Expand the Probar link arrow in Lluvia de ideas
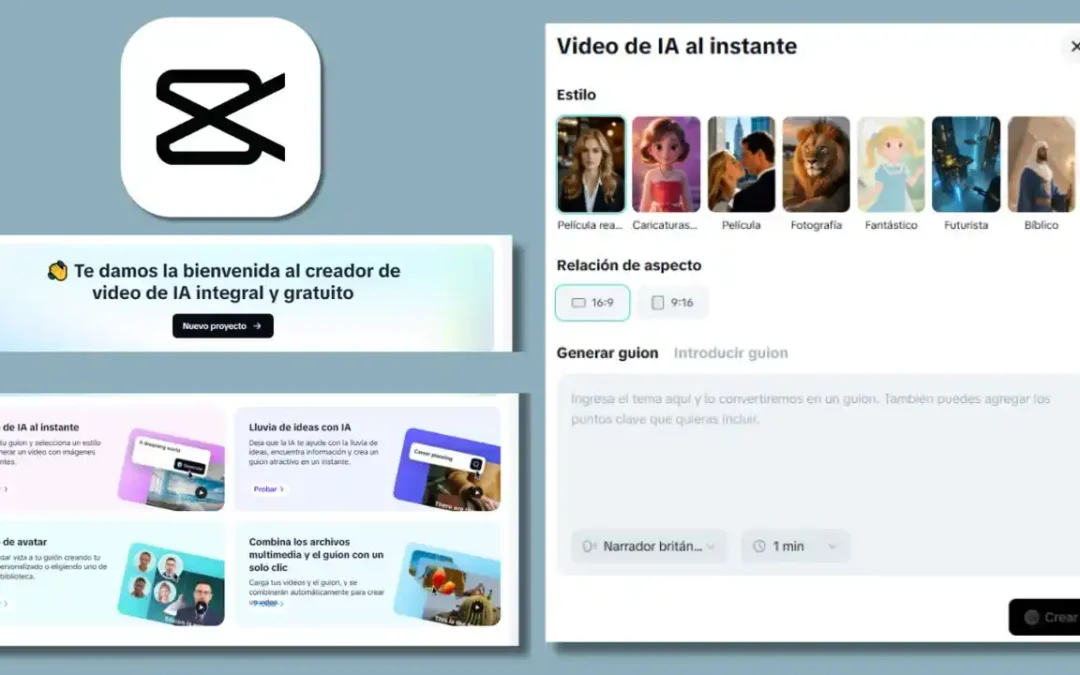 pos(282,490)
